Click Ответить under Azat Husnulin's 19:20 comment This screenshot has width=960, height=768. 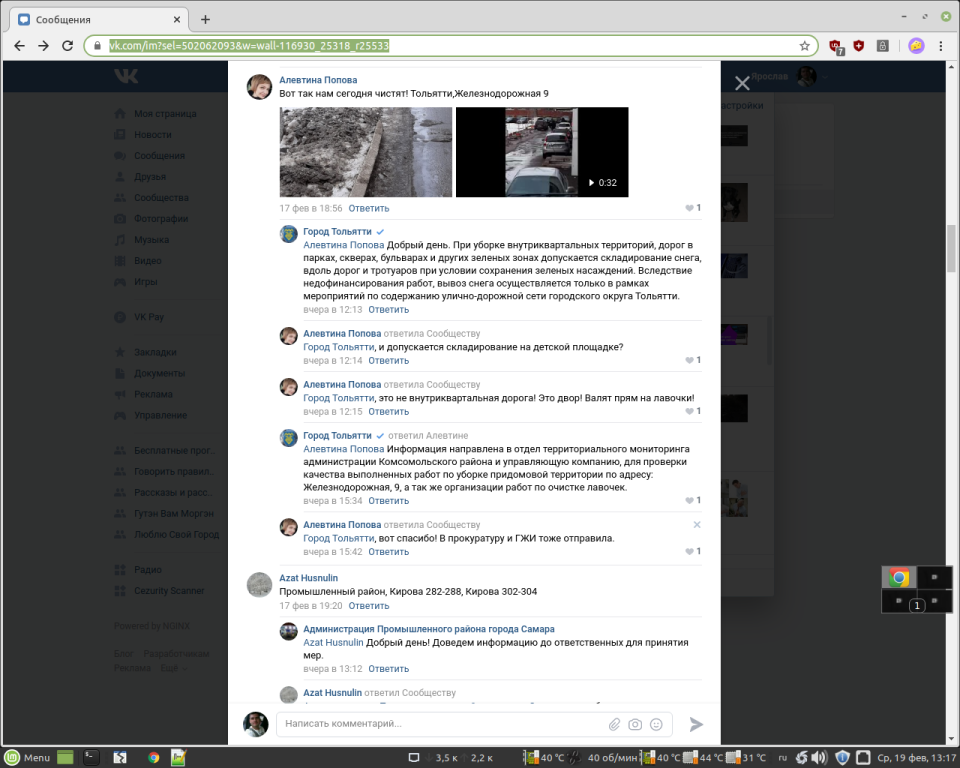(x=368, y=605)
